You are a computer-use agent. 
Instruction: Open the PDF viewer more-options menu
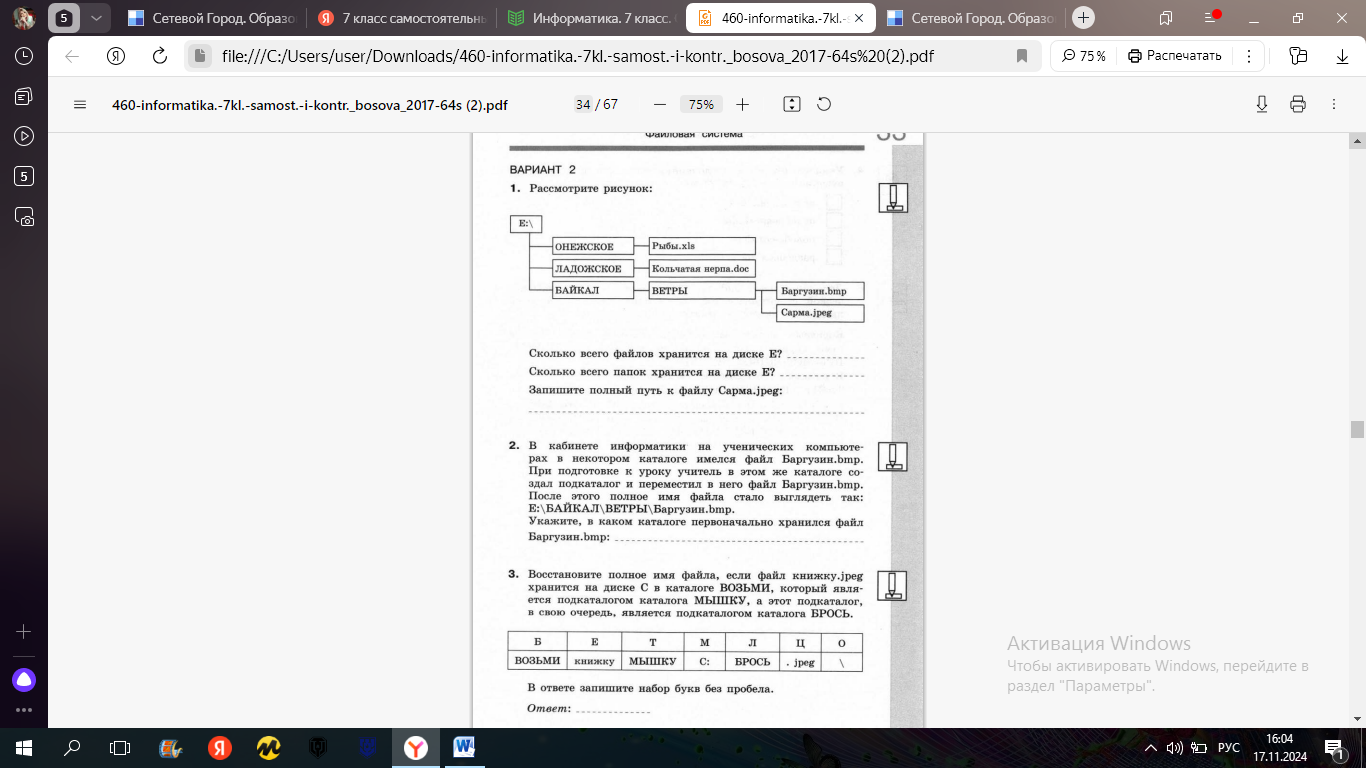pos(1334,104)
